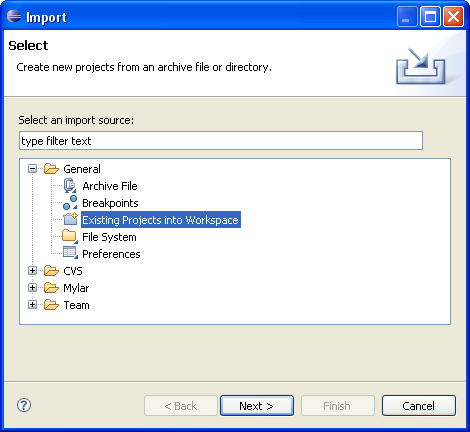The width and height of the screenshot is (470, 432).
Task: Click the Team folder icon
Action: coord(51,305)
